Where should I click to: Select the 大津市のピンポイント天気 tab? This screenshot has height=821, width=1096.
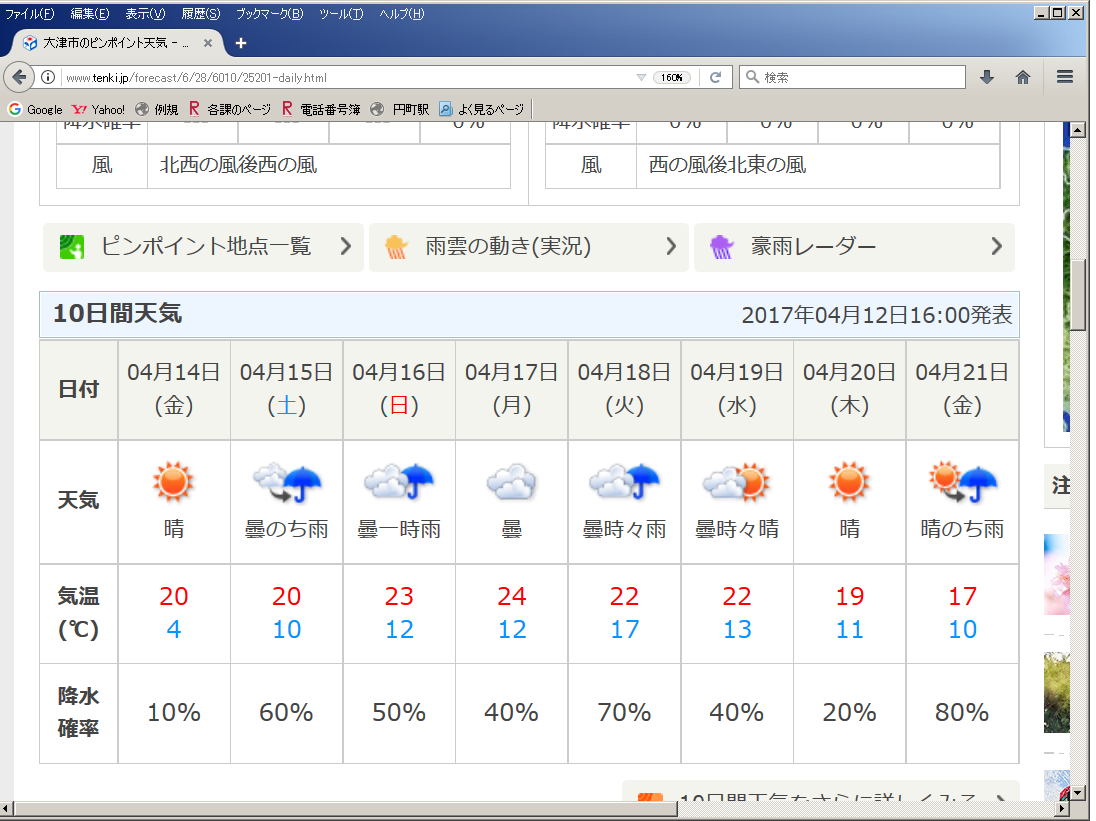115,43
